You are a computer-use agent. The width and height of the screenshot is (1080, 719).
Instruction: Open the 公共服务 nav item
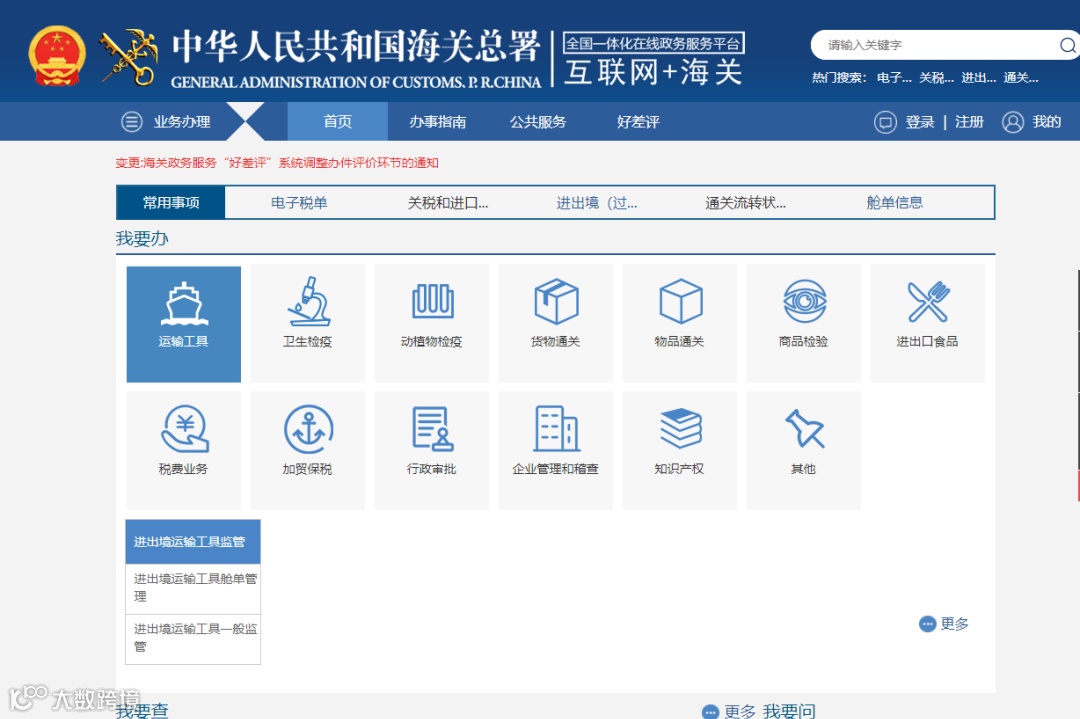(x=538, y=122)
